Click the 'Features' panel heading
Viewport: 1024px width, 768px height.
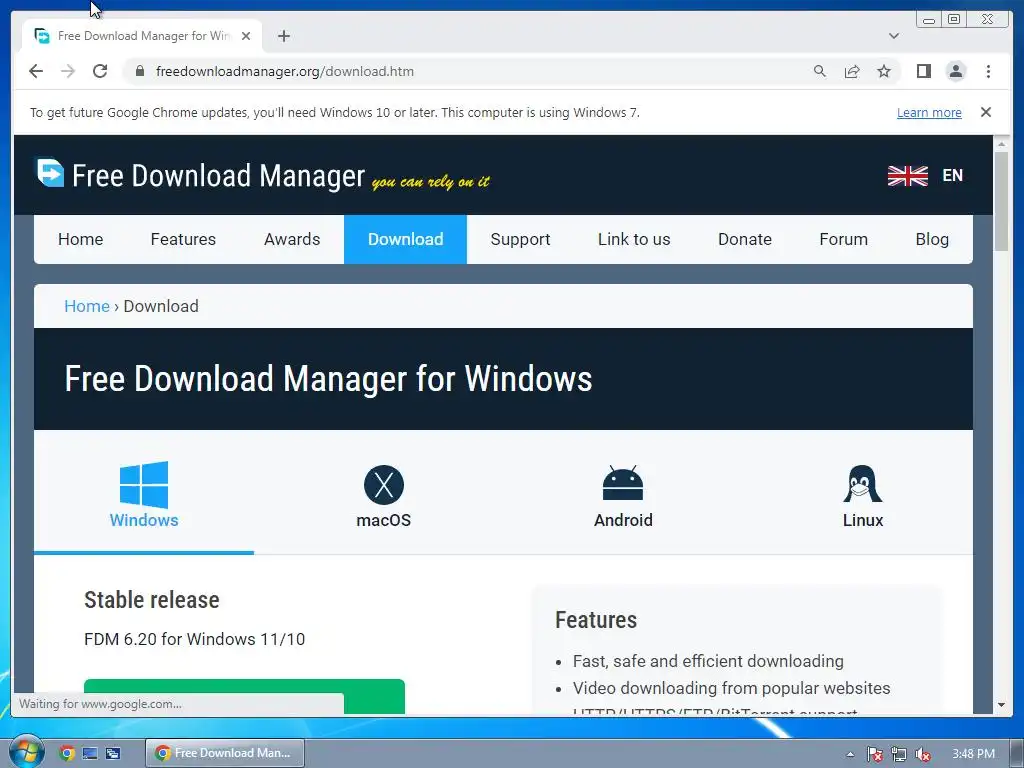(596, 620)
